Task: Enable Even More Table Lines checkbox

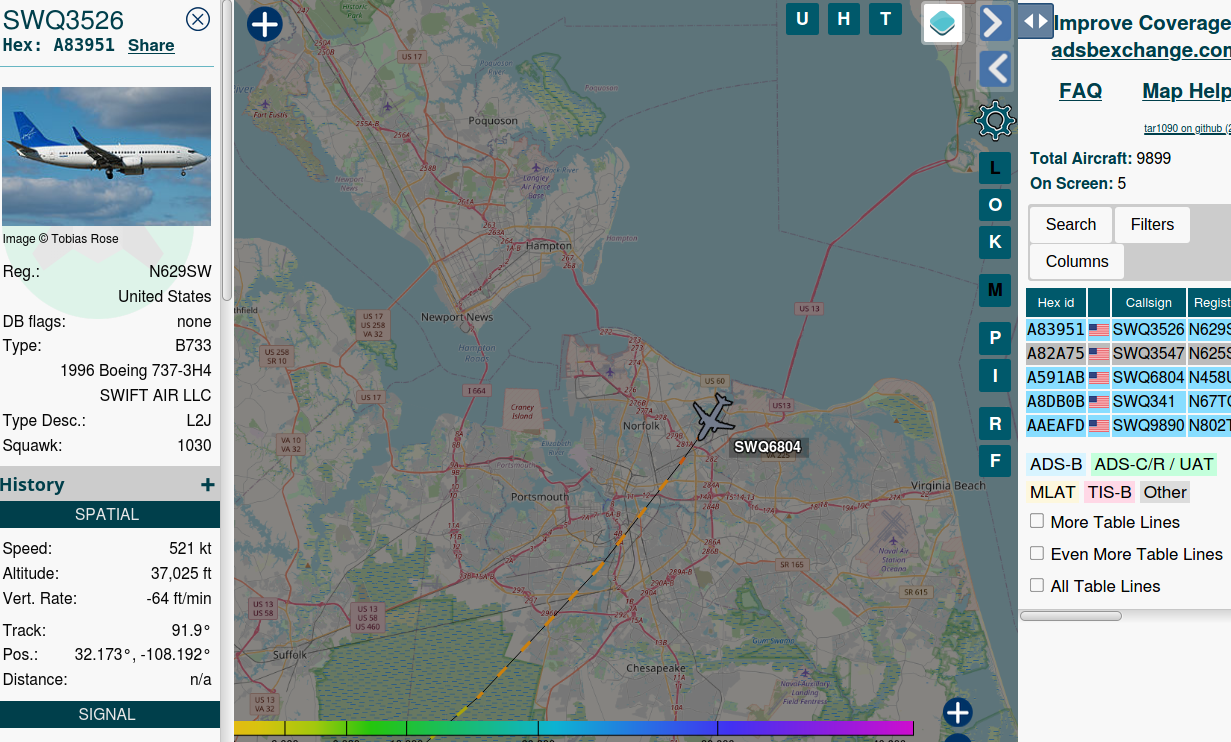Action: (1037, 553)
